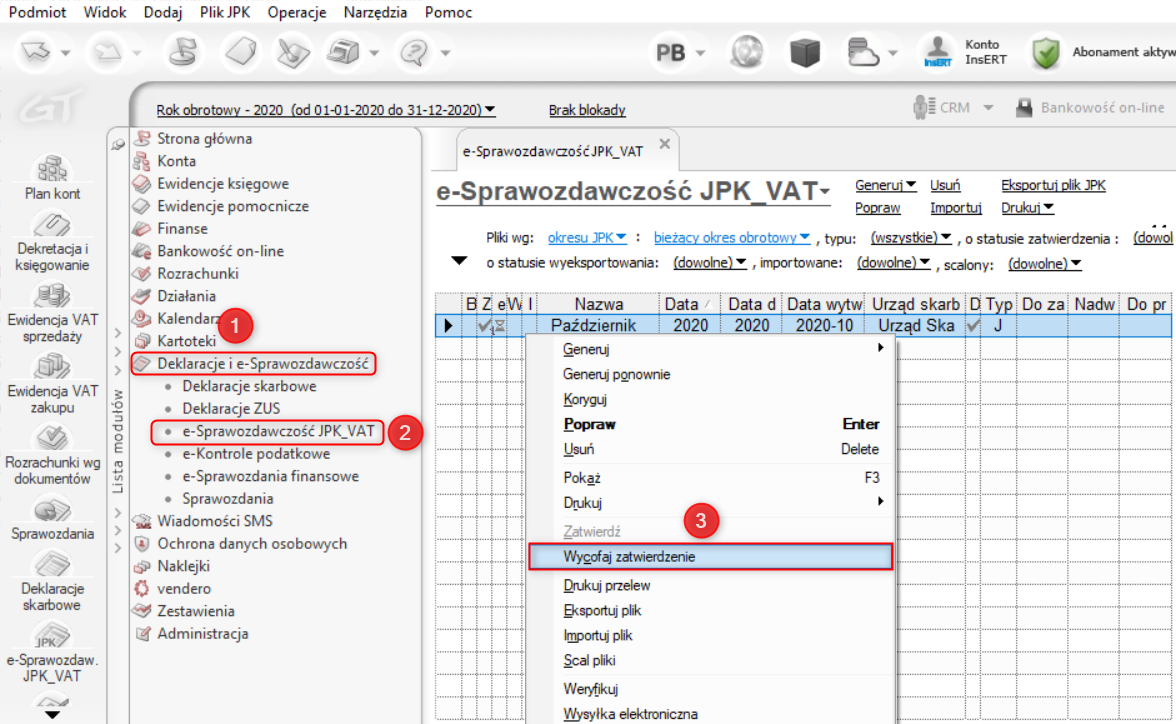Select Rozrachunki module
The height and width of the screenshot is (724, 1176).
[197, 273]
